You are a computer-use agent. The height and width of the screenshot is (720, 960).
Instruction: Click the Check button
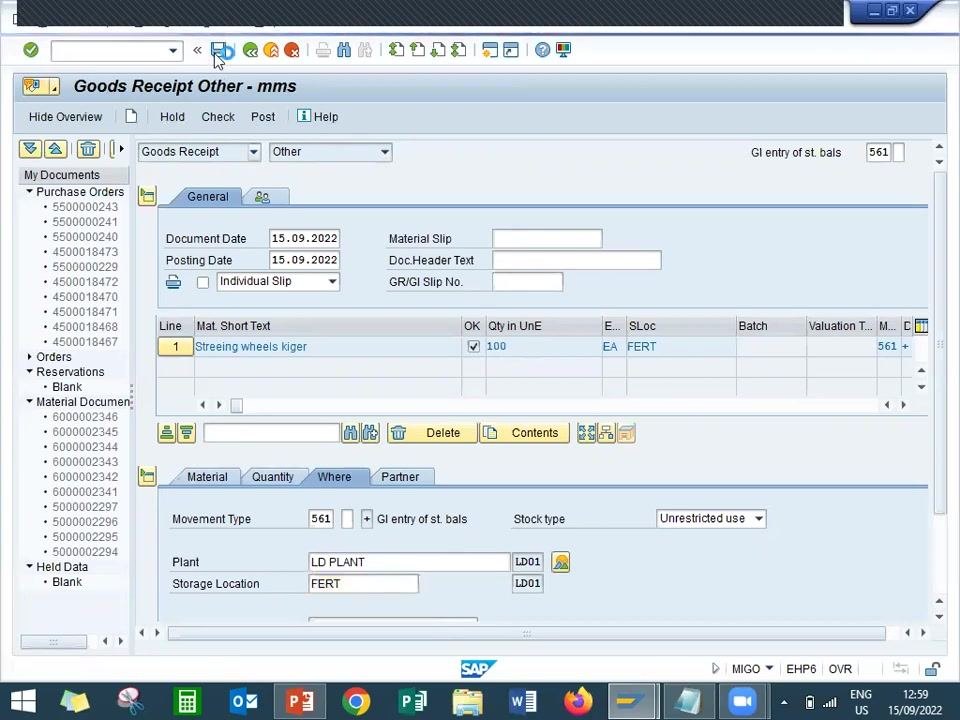point(218,117)
